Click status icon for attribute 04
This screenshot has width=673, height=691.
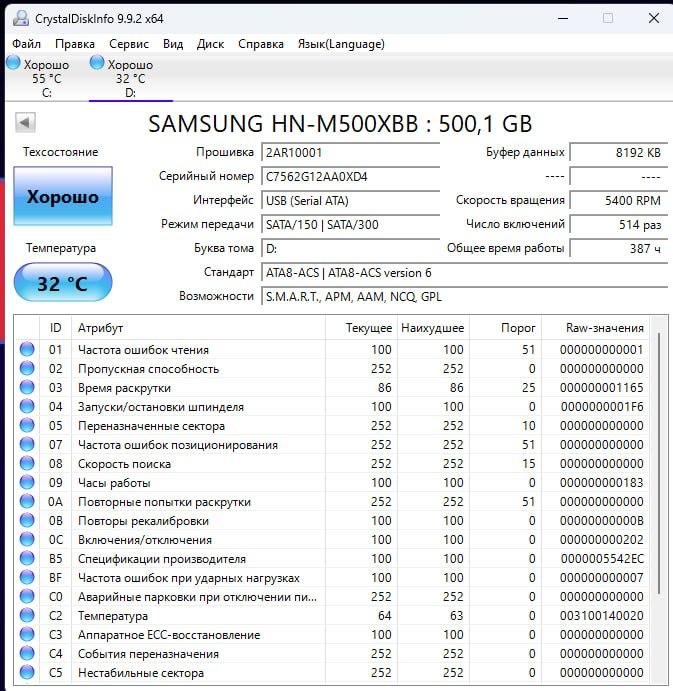[x=27, y=406]
